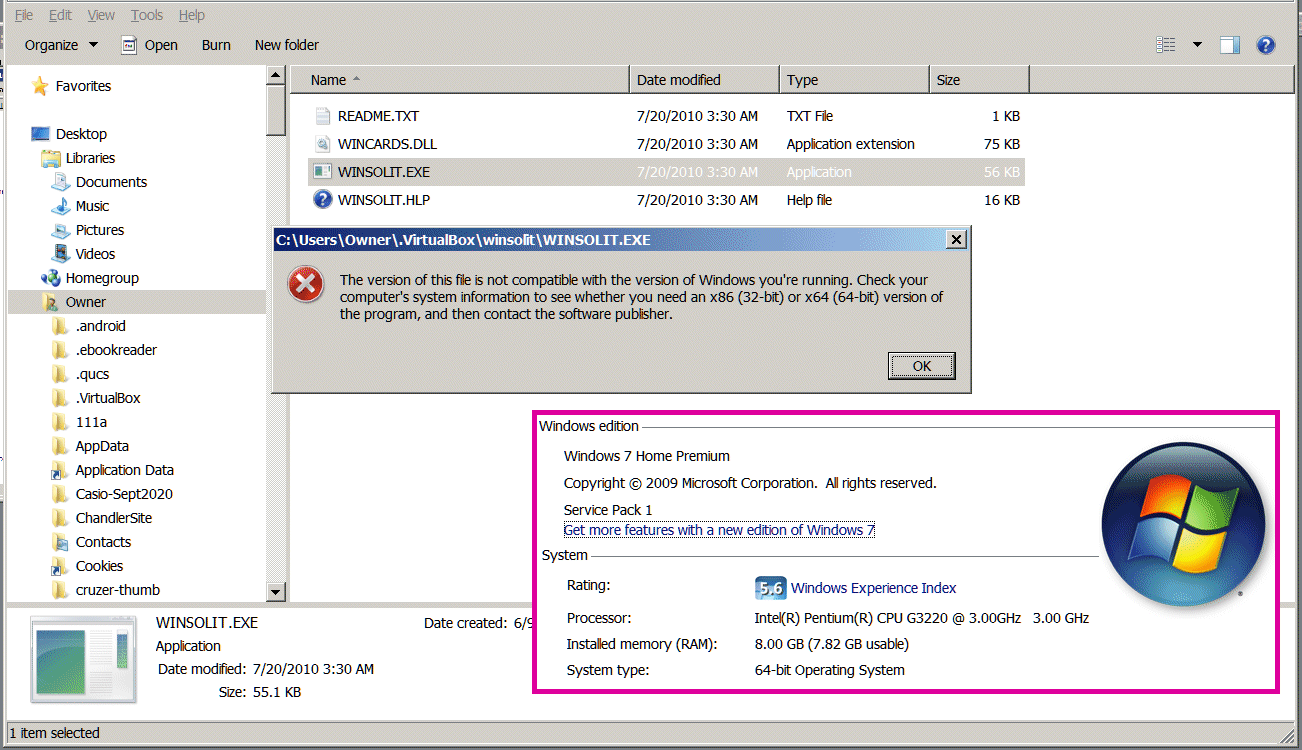Open the Music library icon
This screenshot has height=750, width=1302.
(60, 206)
